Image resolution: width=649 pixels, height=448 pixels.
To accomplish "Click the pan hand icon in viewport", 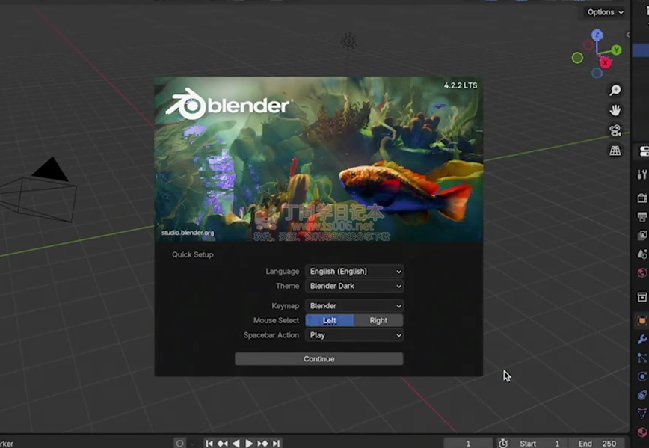I will [x=615, y=110].
